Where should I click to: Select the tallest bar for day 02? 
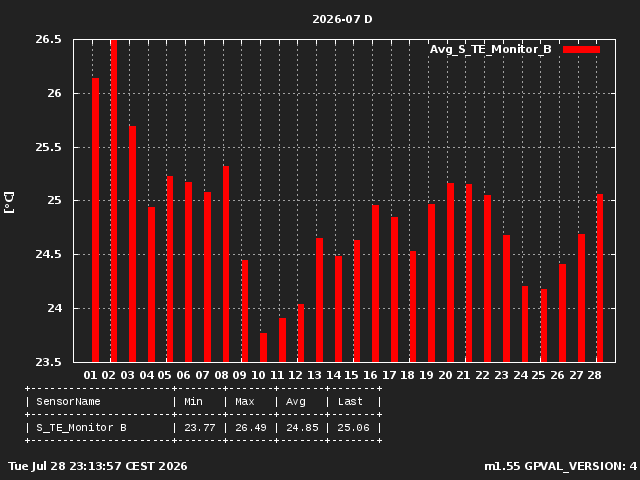point(114,201)
